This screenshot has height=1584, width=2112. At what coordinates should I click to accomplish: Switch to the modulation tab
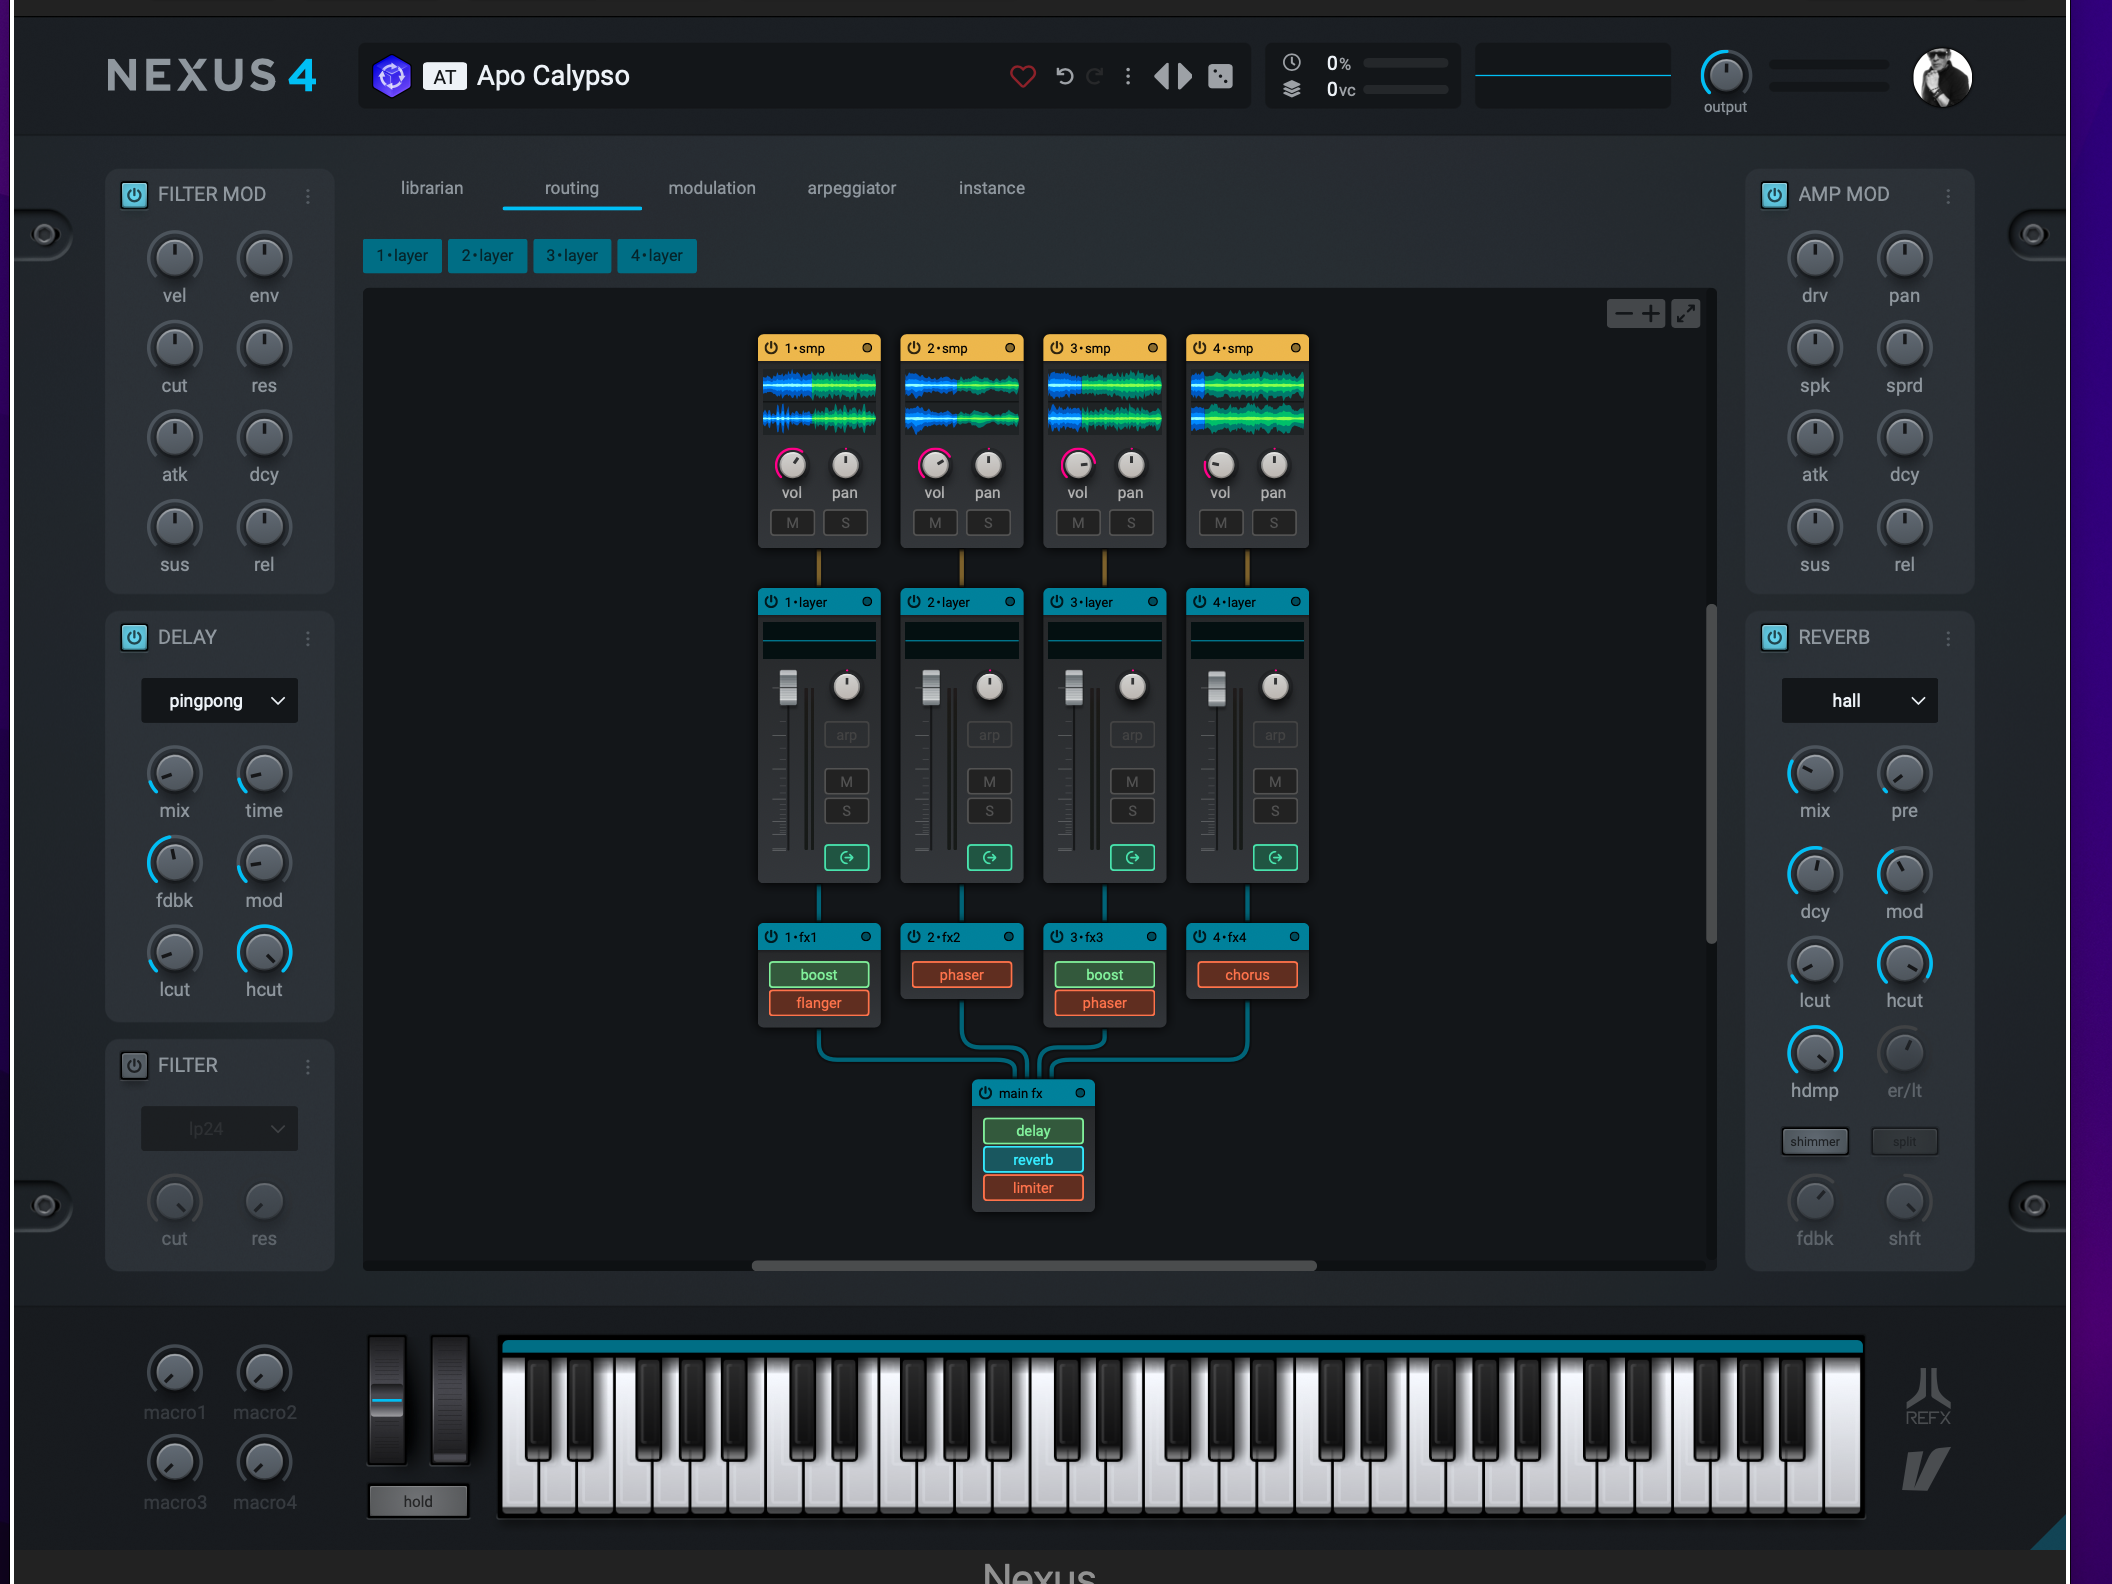point(712,188)
